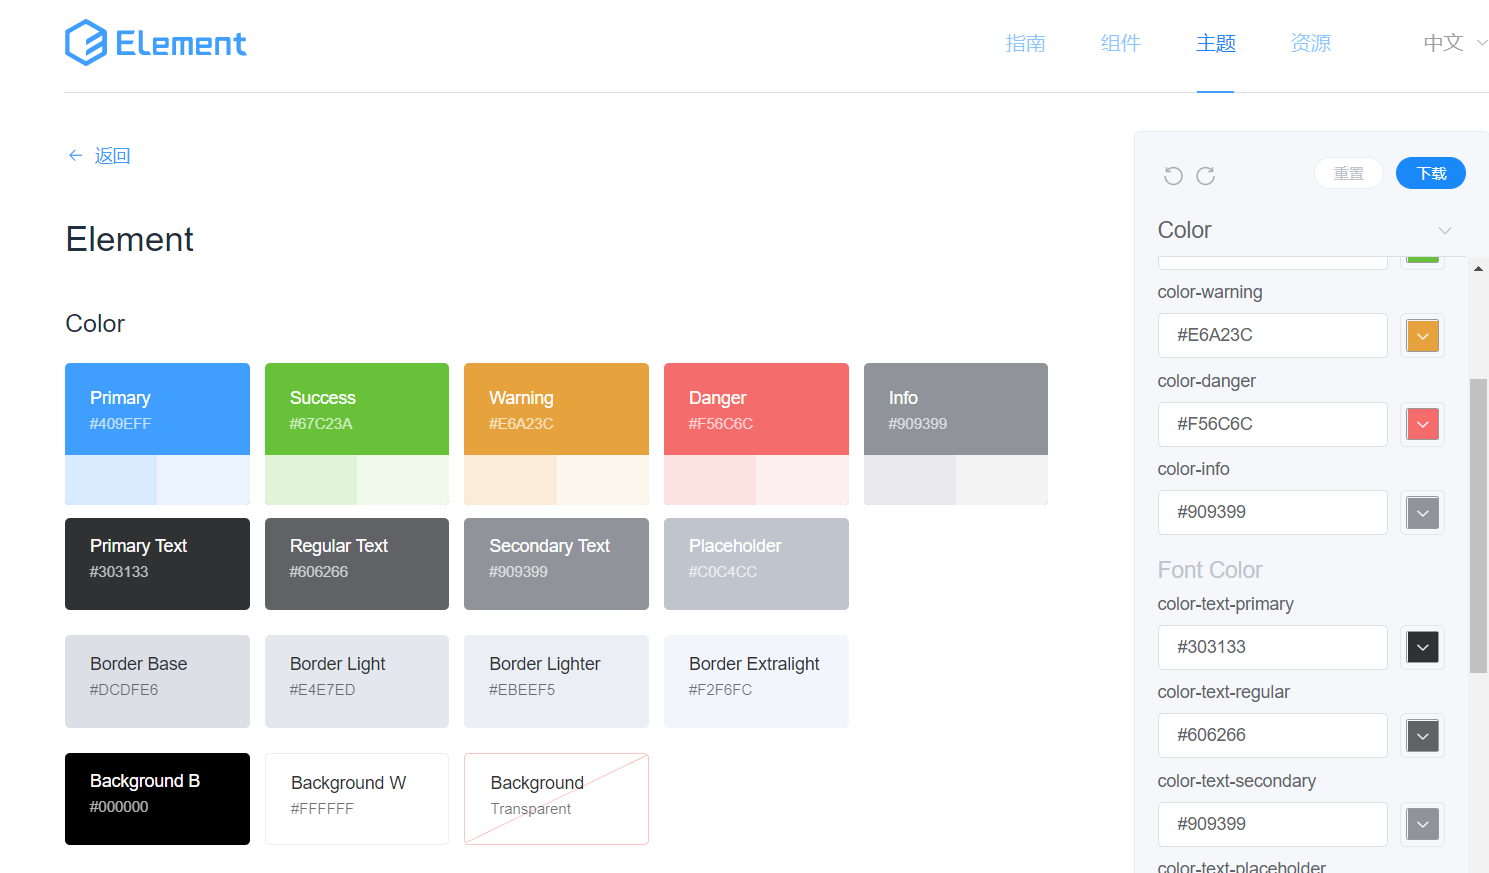Click the 'color-warning' label
The image size is (1489, 873).
(x=1210, y=292)
